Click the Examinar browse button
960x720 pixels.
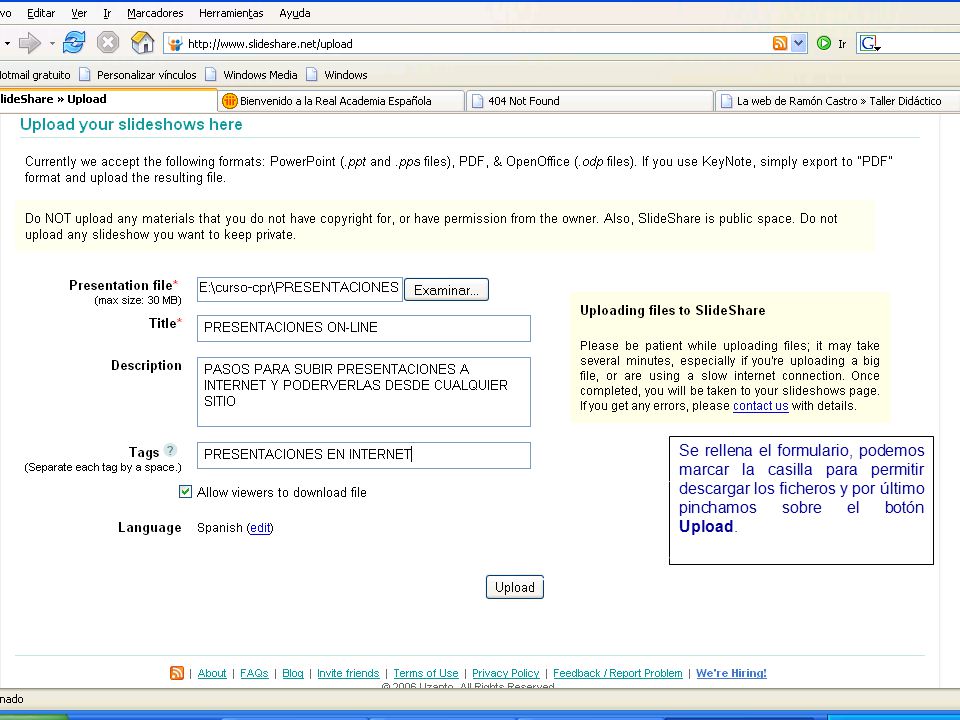[446, 290]
